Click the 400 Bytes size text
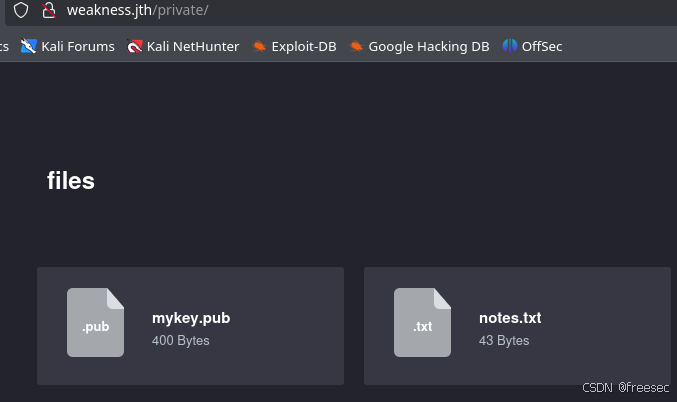The width and height of the screenshot is (677, 402). [x=180, y=340]
